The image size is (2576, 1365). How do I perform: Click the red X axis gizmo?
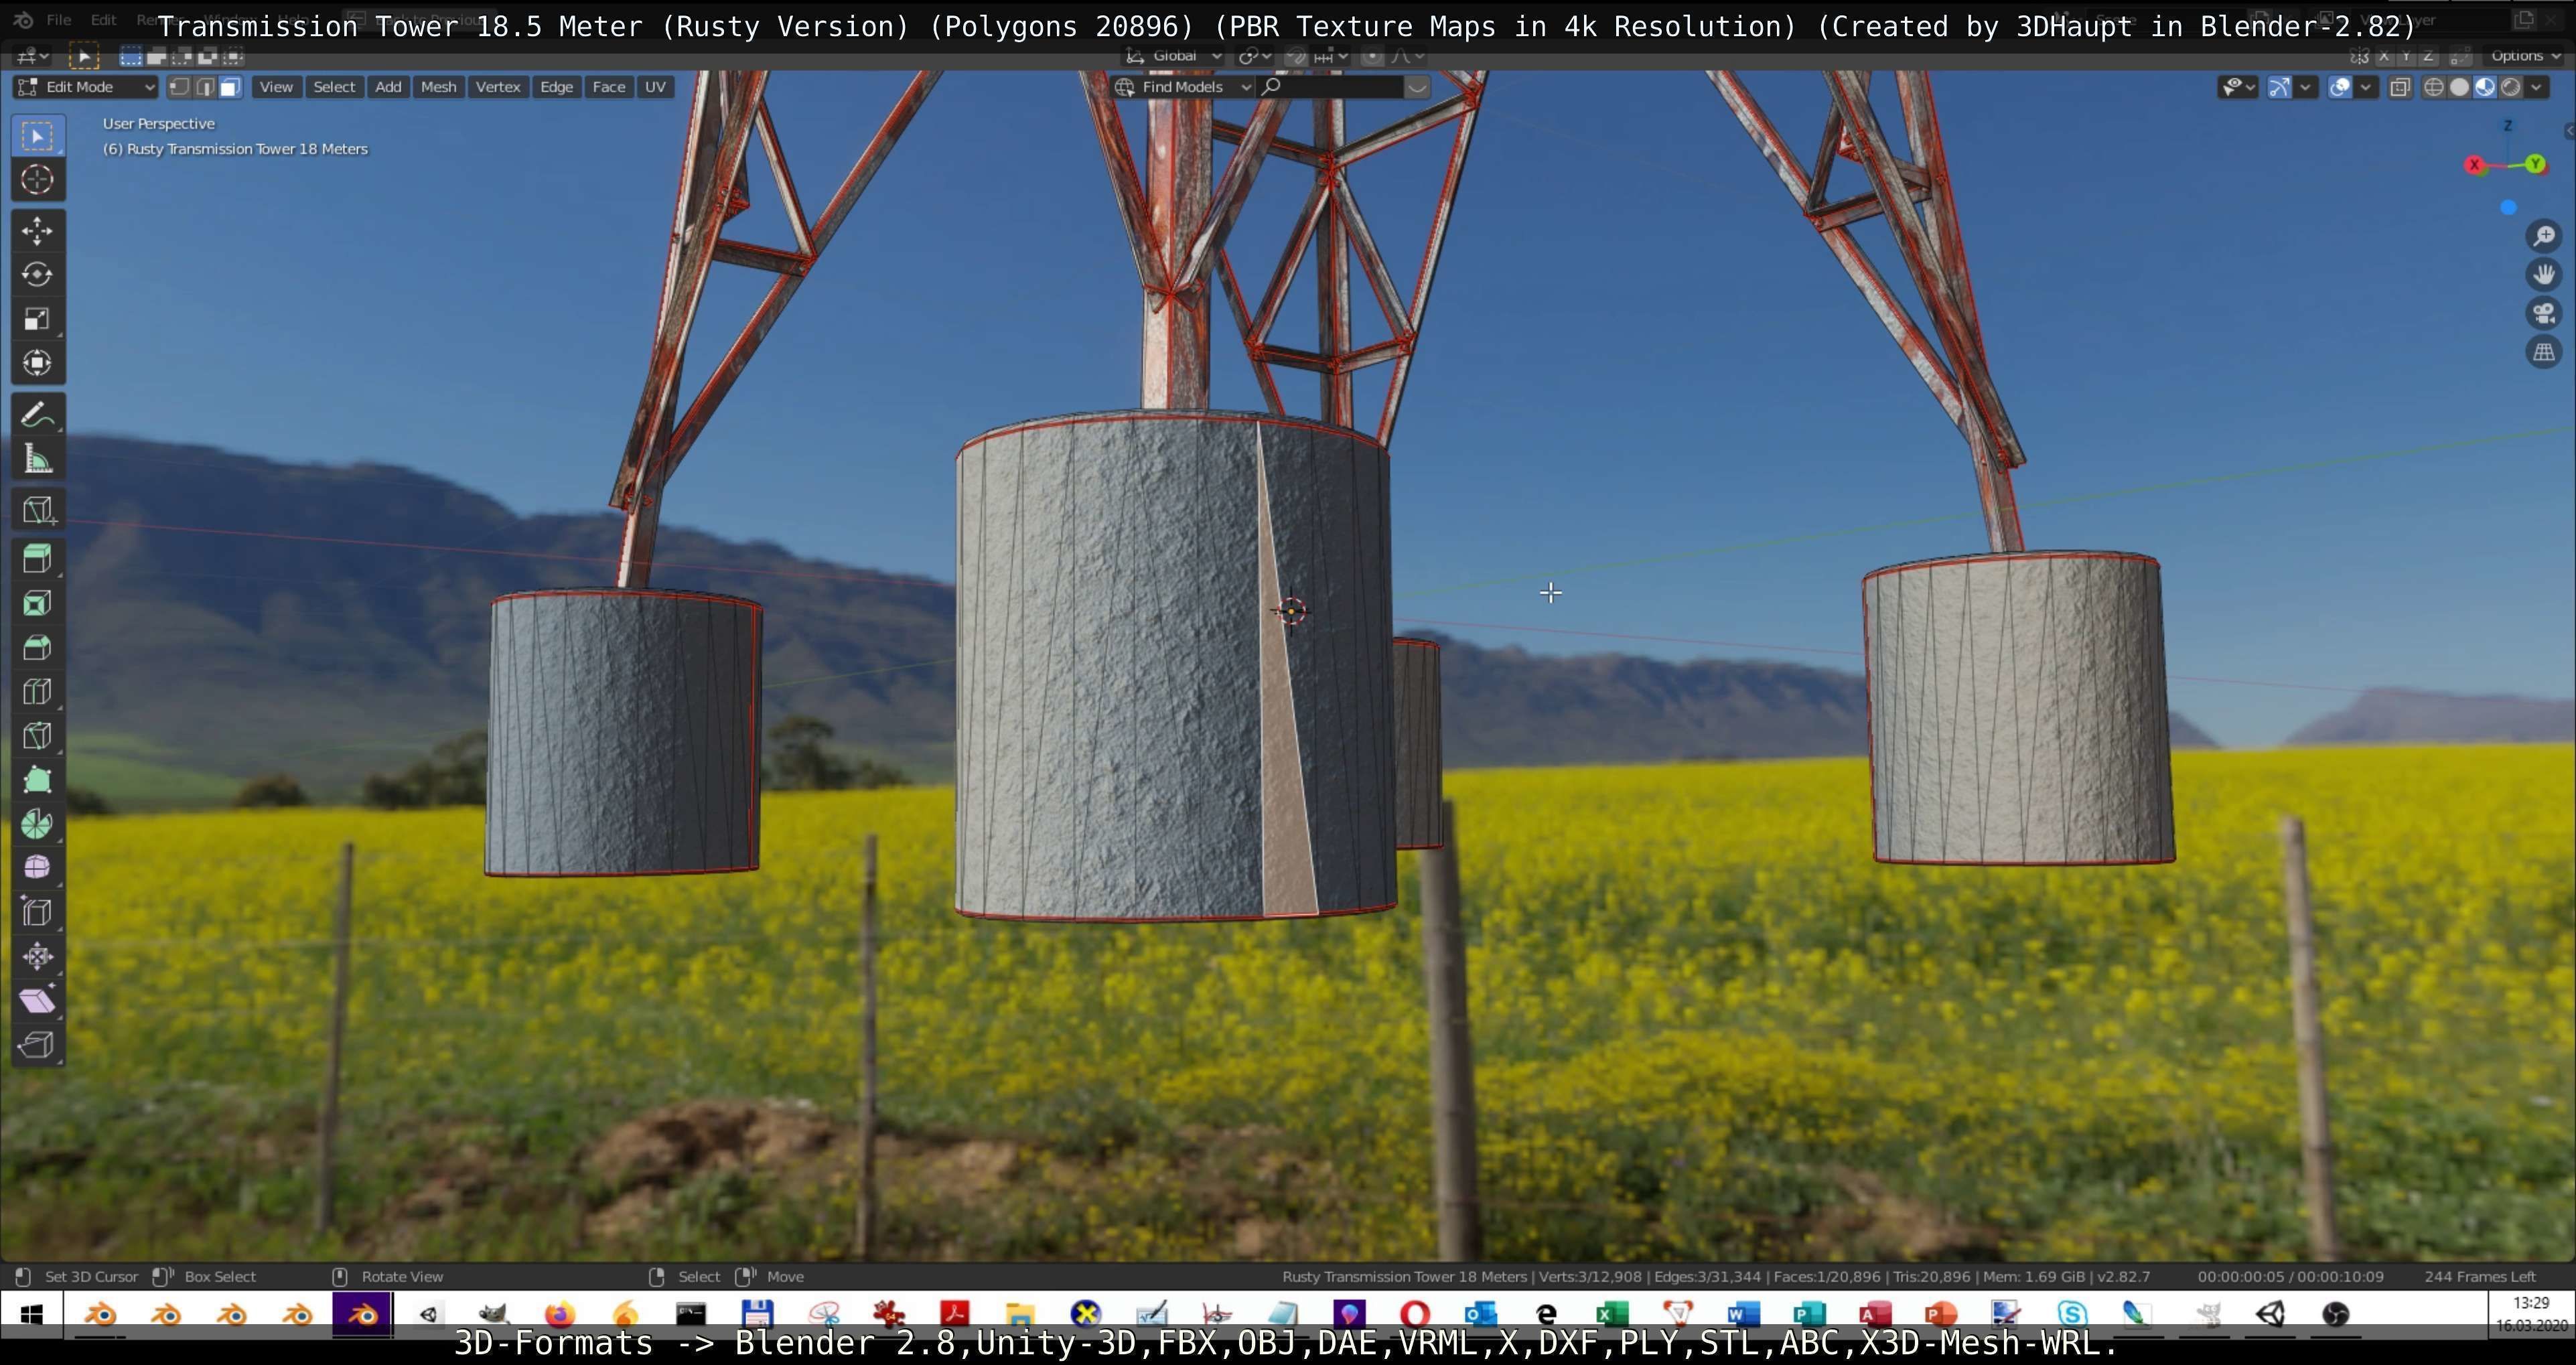[x=2474, y=165]
